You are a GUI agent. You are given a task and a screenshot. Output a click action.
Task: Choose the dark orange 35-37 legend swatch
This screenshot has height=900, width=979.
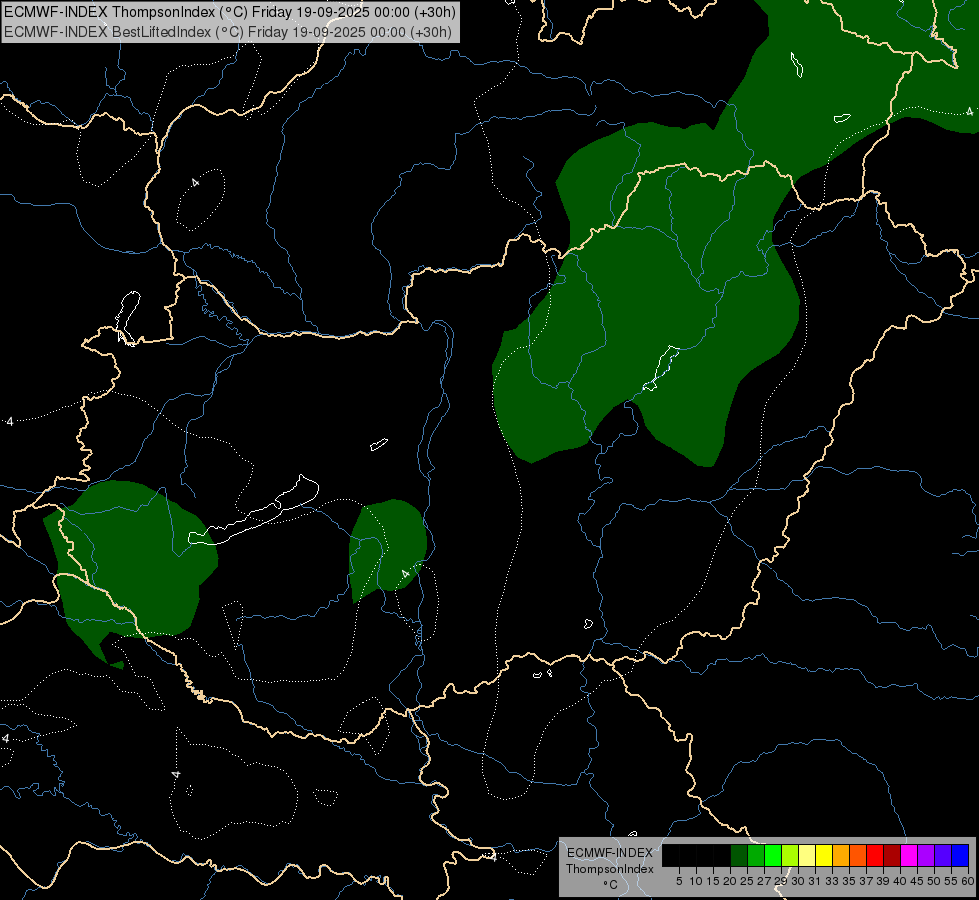(858, 855)
